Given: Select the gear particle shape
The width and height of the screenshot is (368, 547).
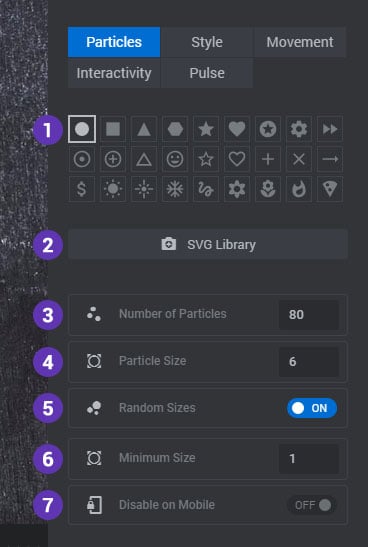Looking at the screenshot, I should coord(299,129).
